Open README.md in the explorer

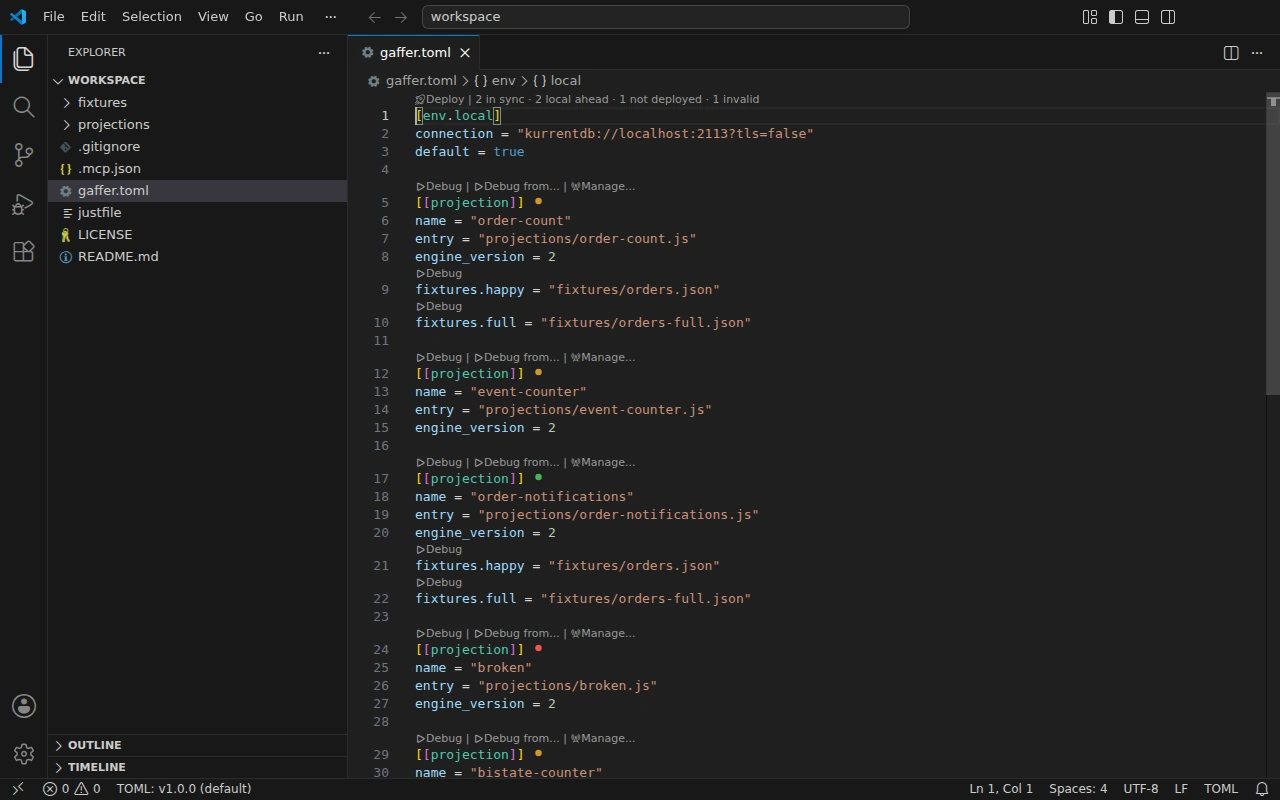pos(198,256)
